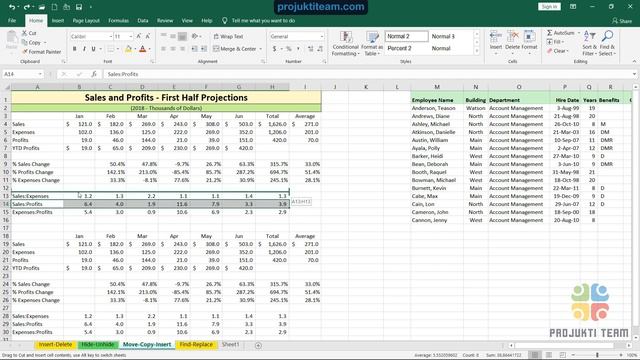Screen dimensions: 640x360
Task: Click Merge & Center button
Action: point(235,49)
